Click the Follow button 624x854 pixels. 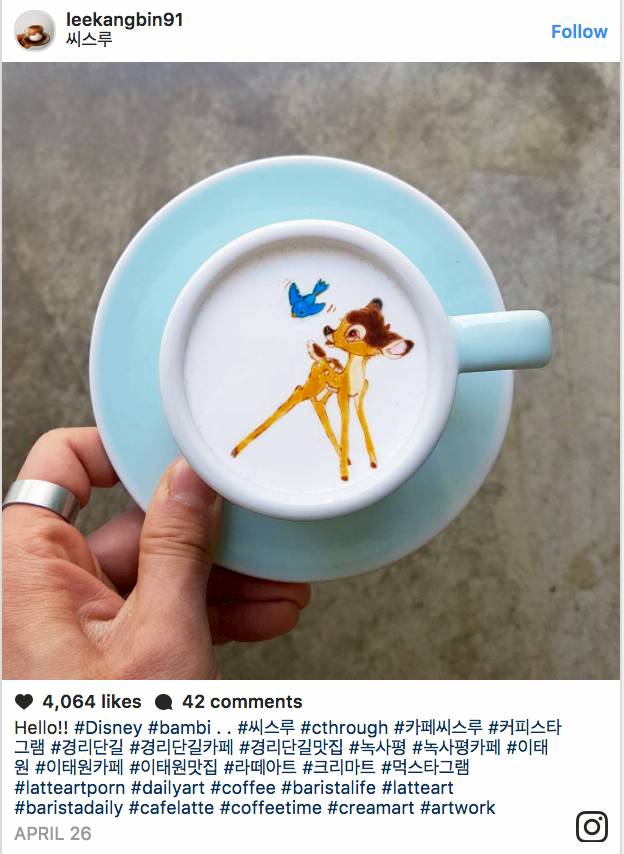pyautogui.click(x=579, y=31)
